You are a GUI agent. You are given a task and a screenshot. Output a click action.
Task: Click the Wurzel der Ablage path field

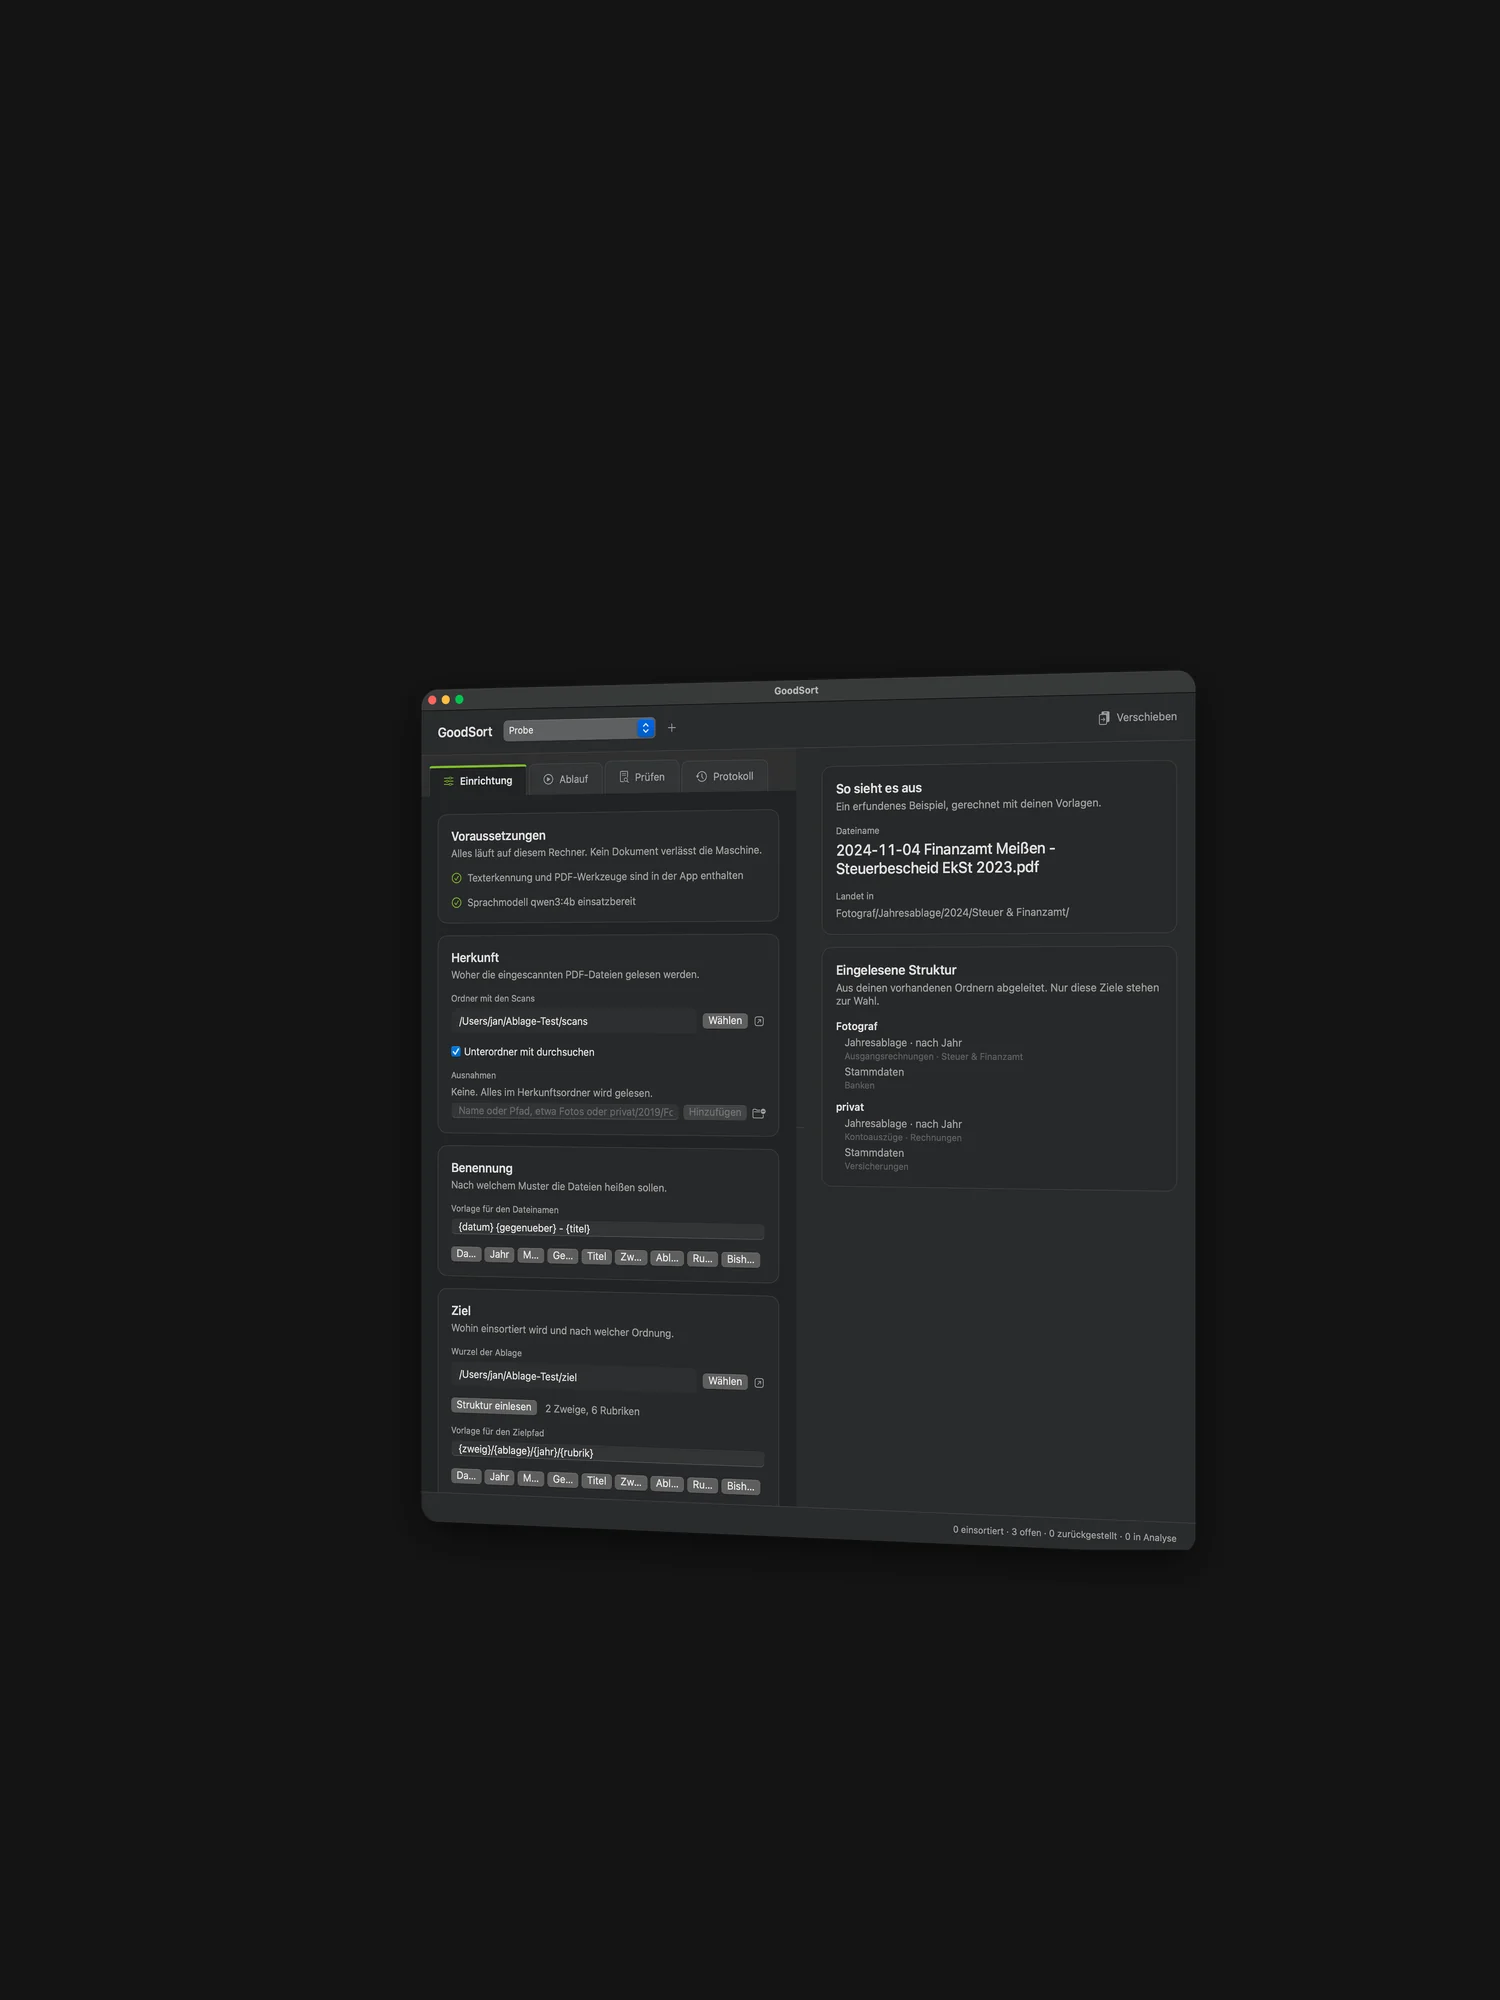(574, 1377)
